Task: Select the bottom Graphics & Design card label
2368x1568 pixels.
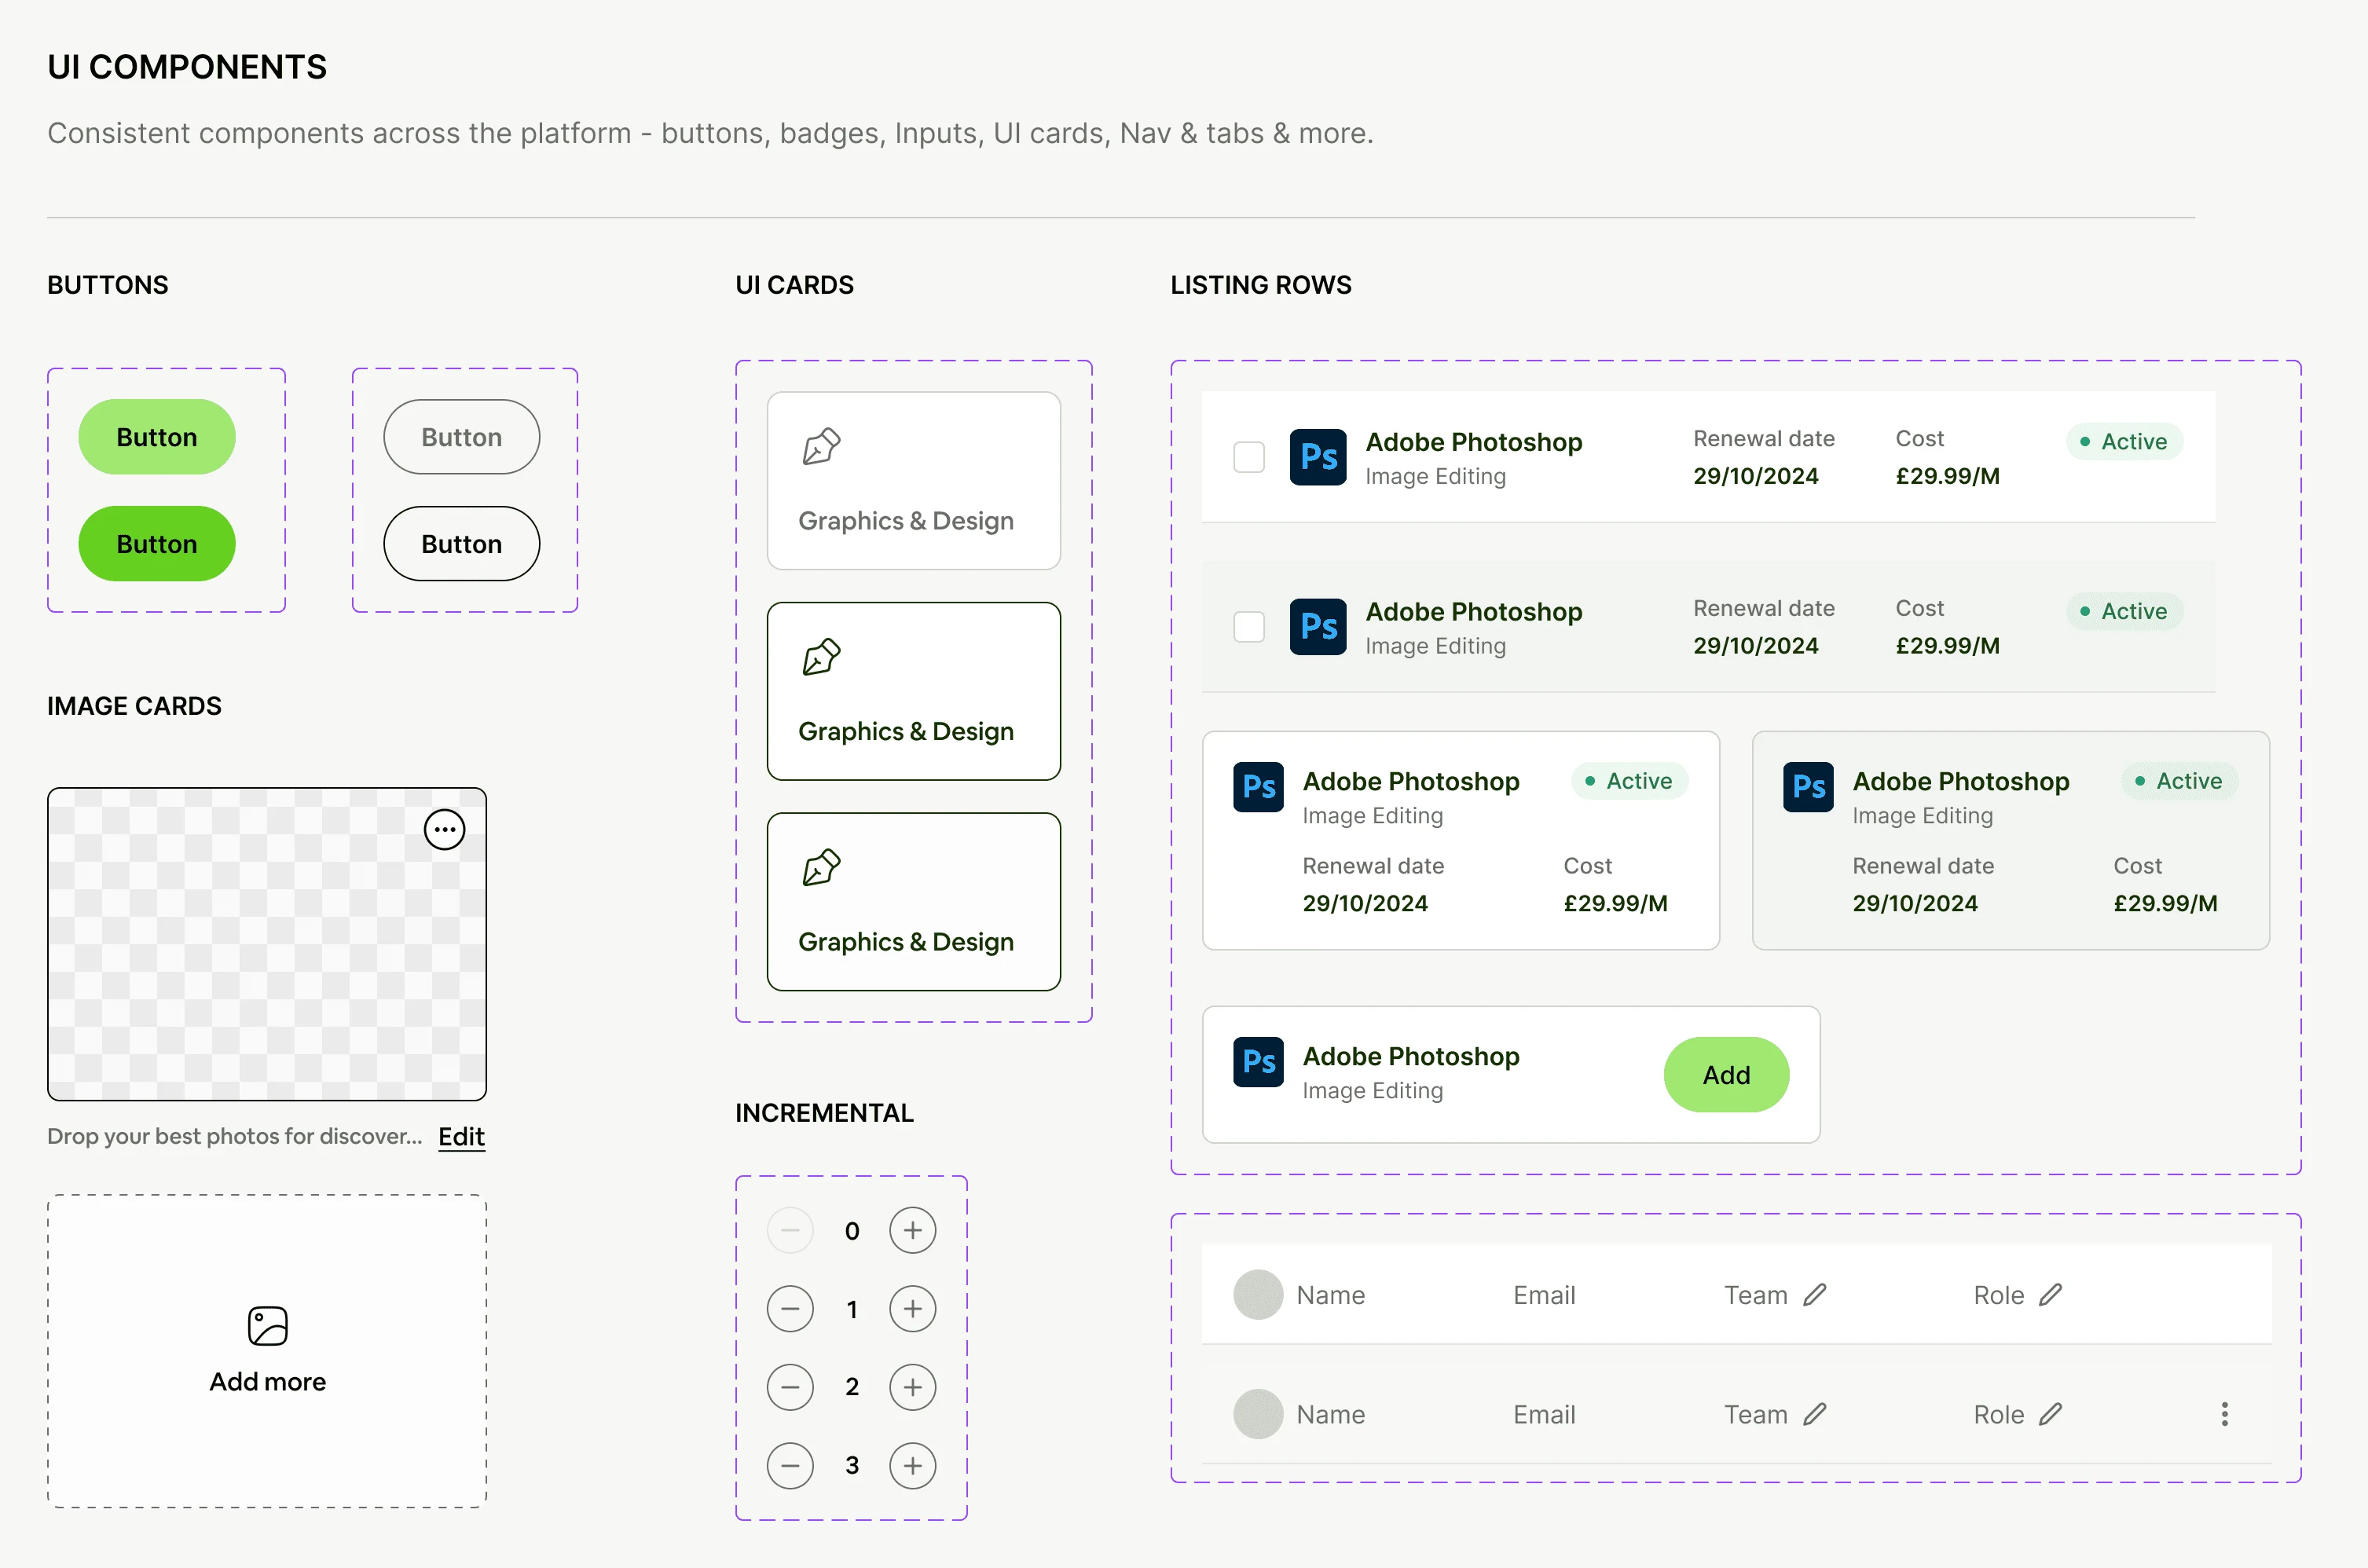Action: (906, 942)
